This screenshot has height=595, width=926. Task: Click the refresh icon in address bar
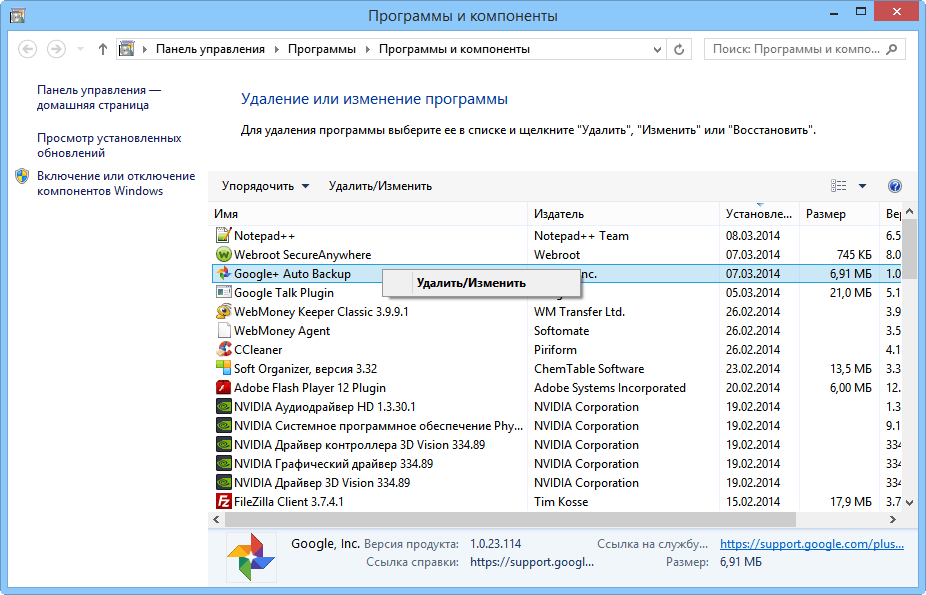tap(678, 48)
